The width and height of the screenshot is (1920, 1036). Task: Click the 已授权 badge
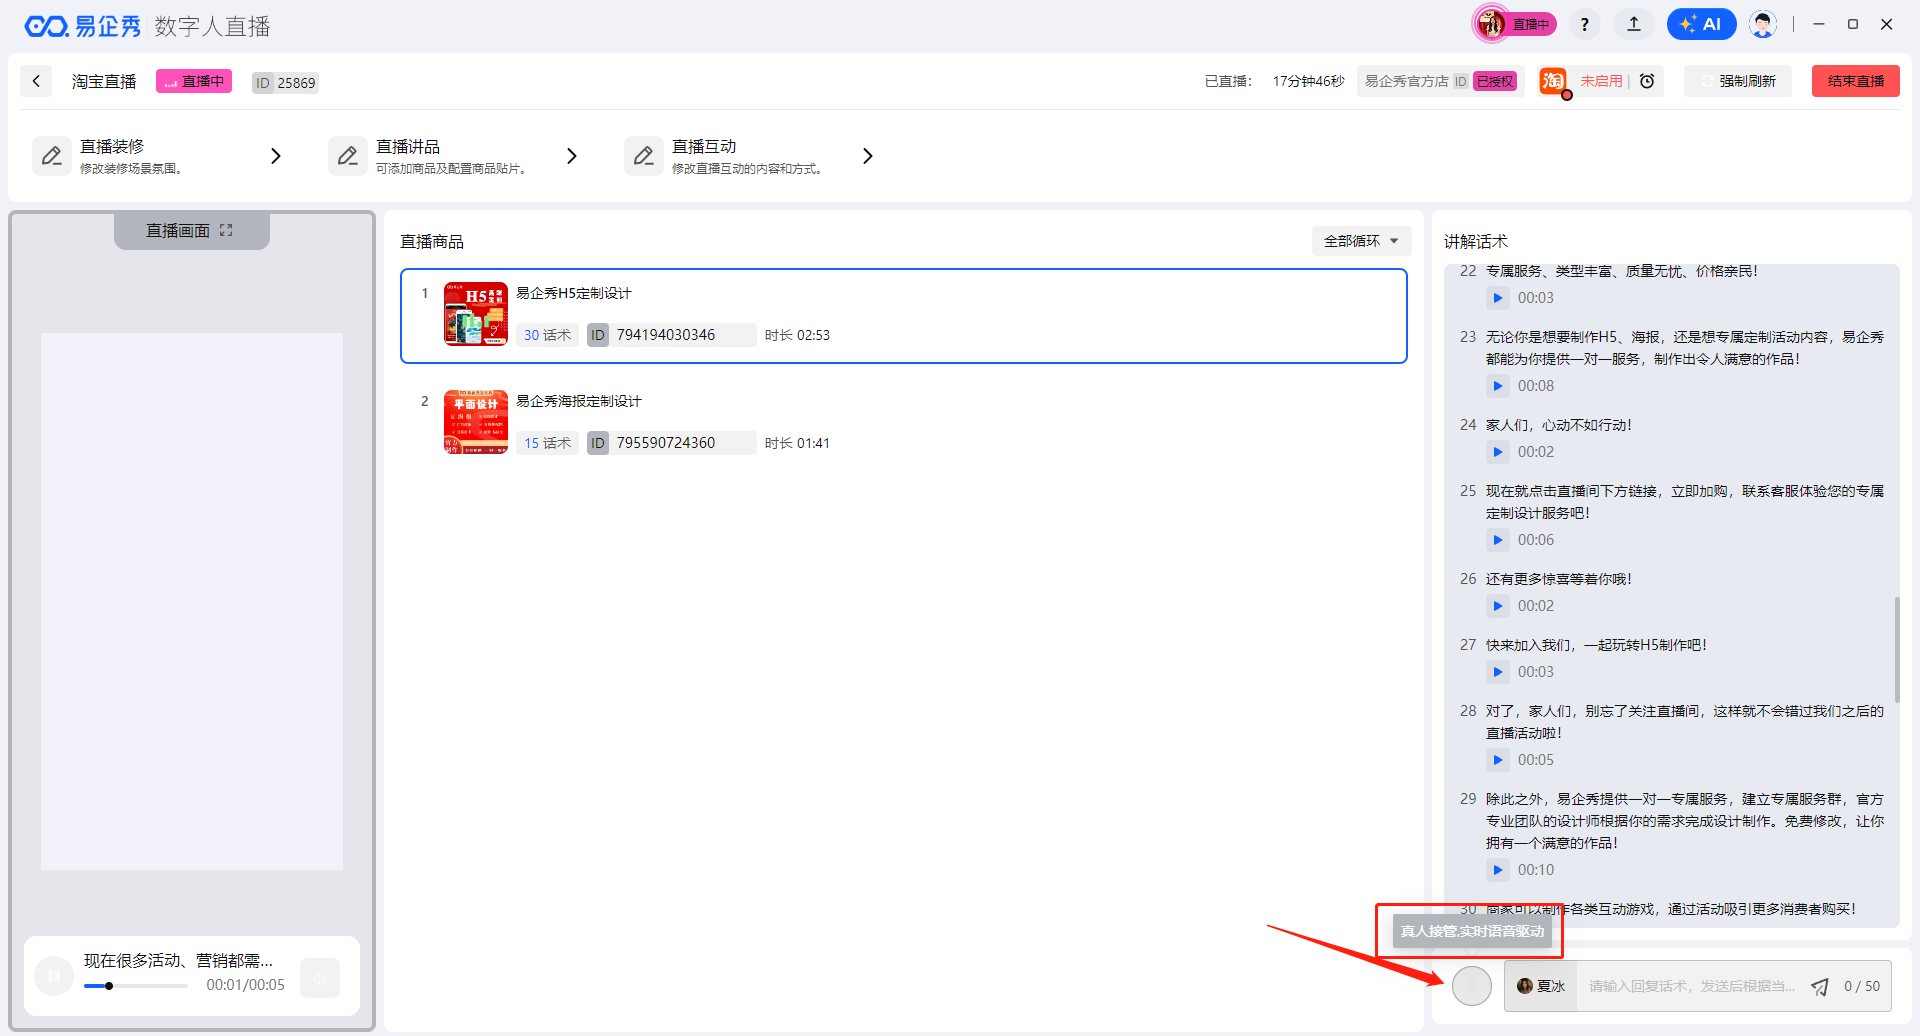pos(1494,81)
